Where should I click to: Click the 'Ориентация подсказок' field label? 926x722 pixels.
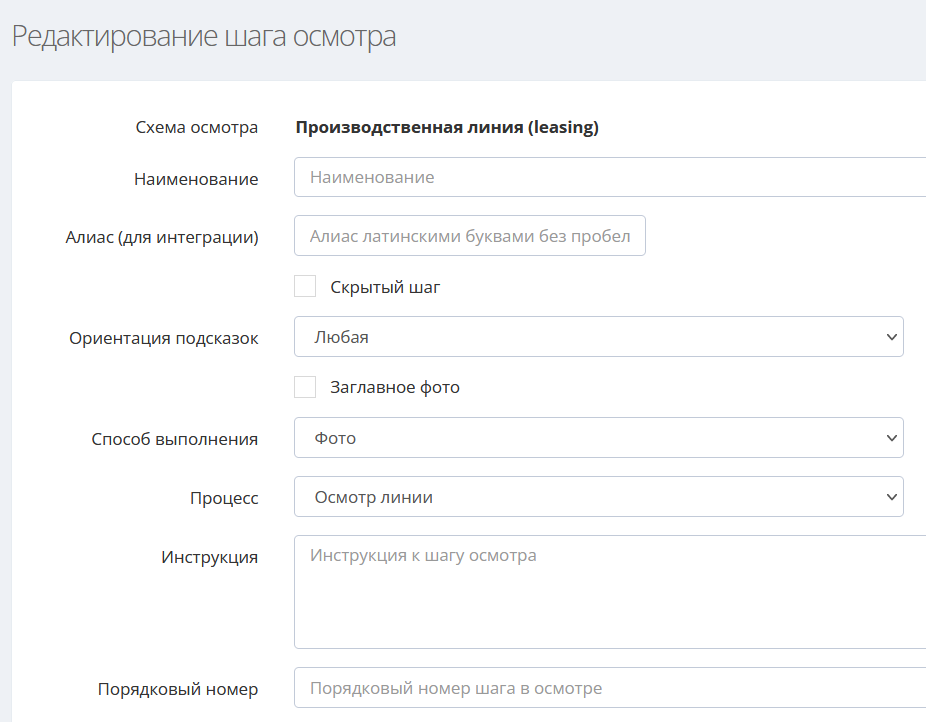tap(164, 338)
